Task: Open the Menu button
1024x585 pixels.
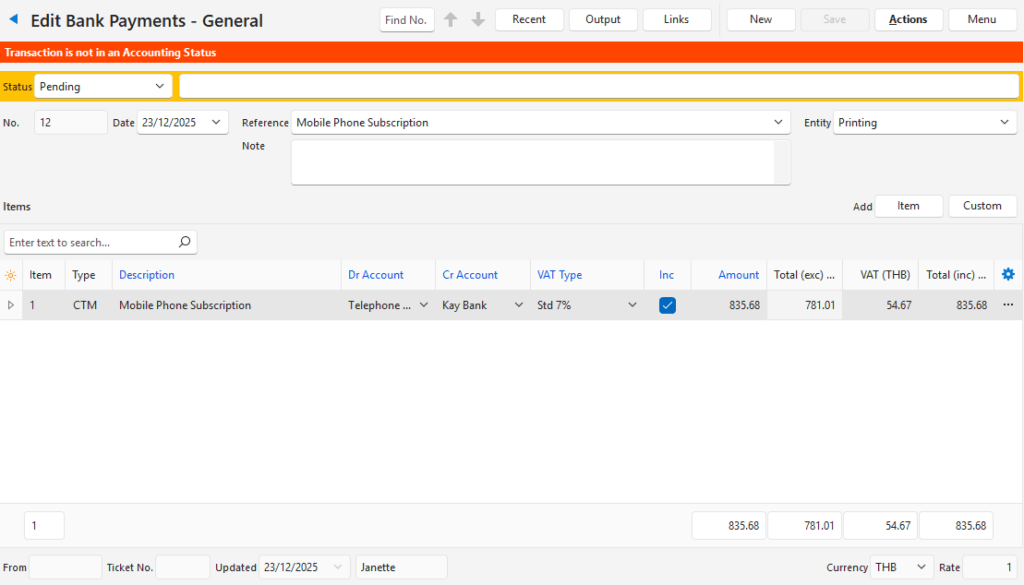Action: pos(982,20)
